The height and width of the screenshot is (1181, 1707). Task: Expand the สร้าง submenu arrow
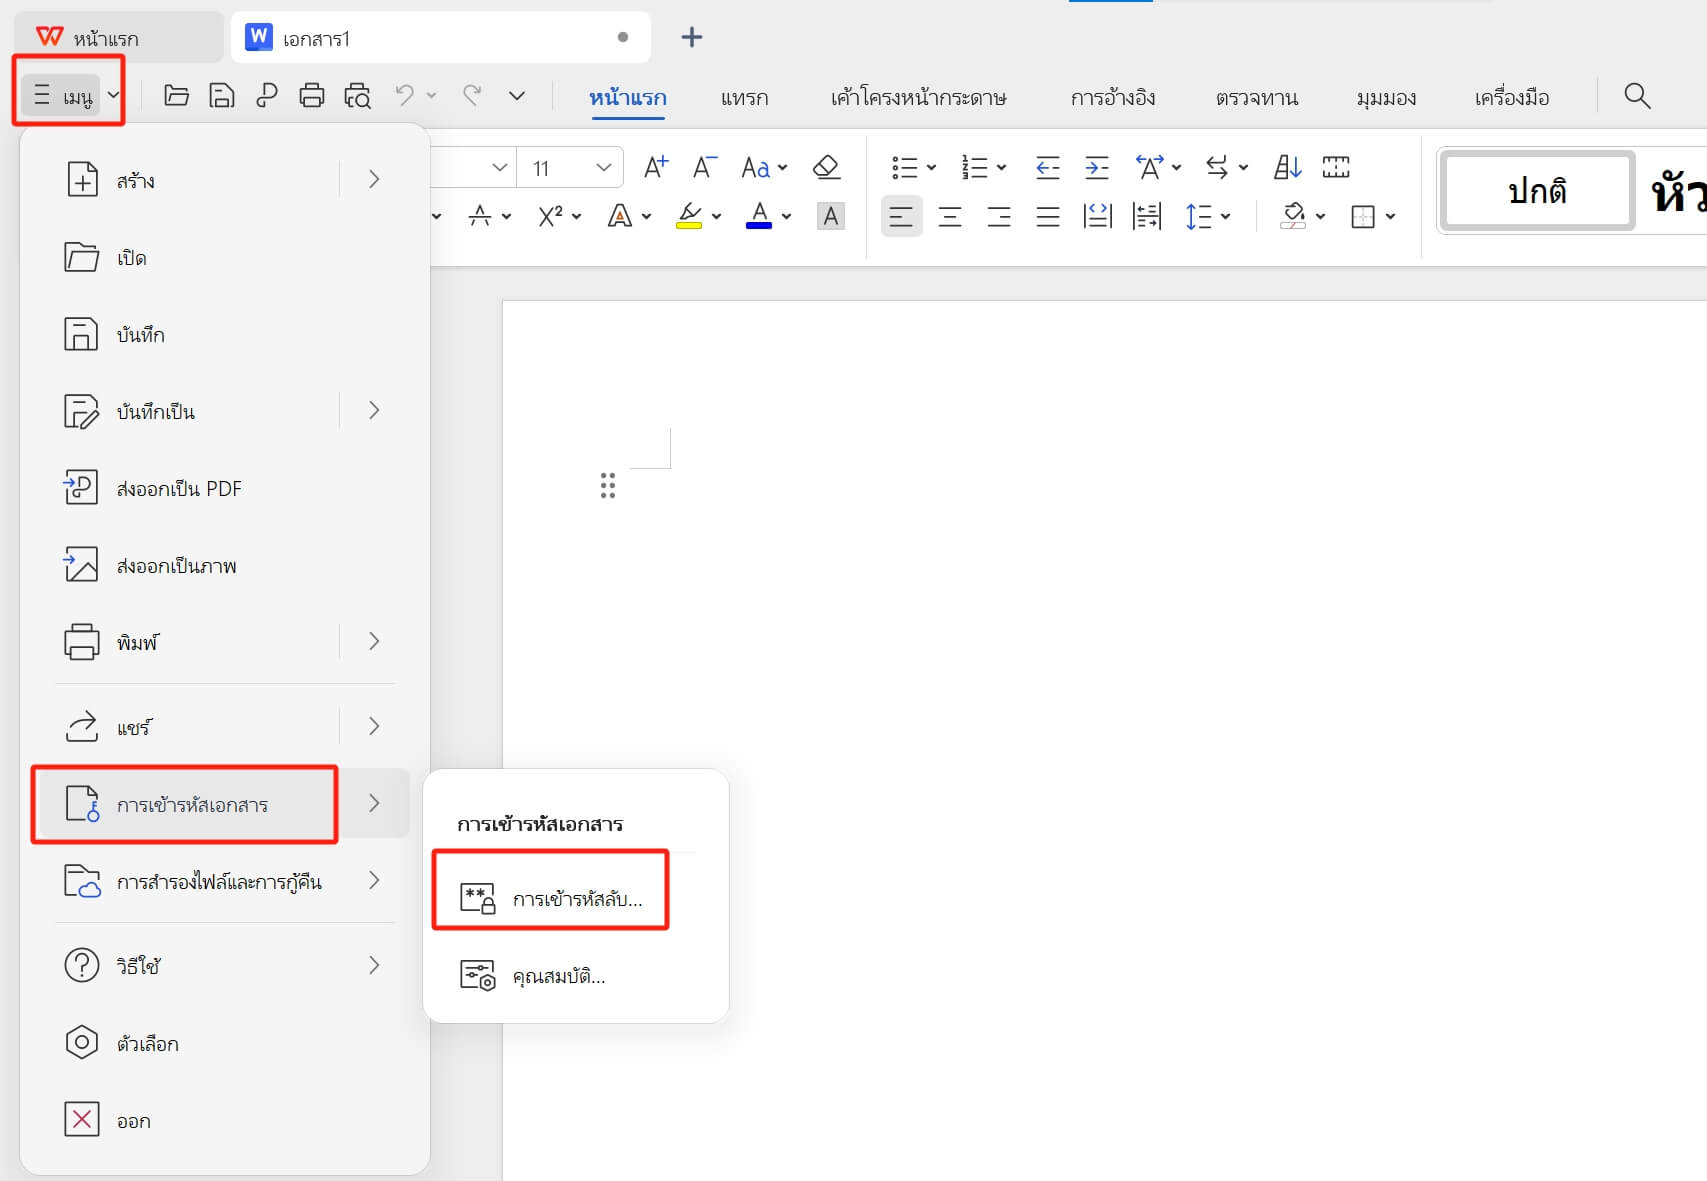(x=374, y=180)
